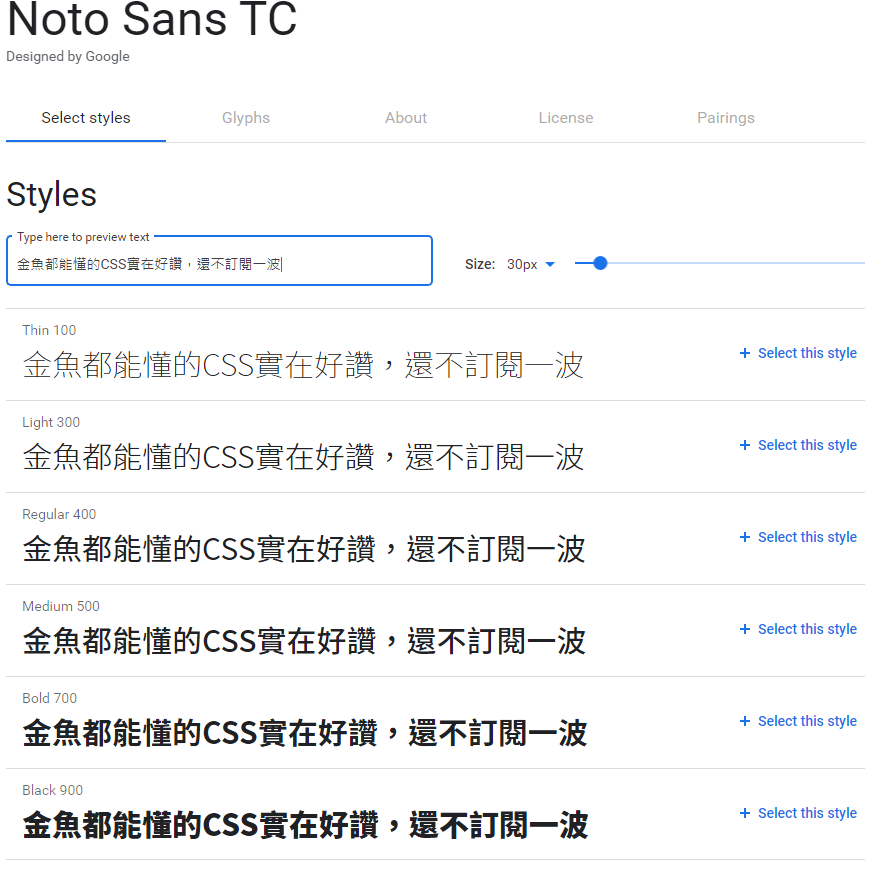This screenshot has width=874, height=875.
Task: Click the Size: label
Action: pos(480,265)
